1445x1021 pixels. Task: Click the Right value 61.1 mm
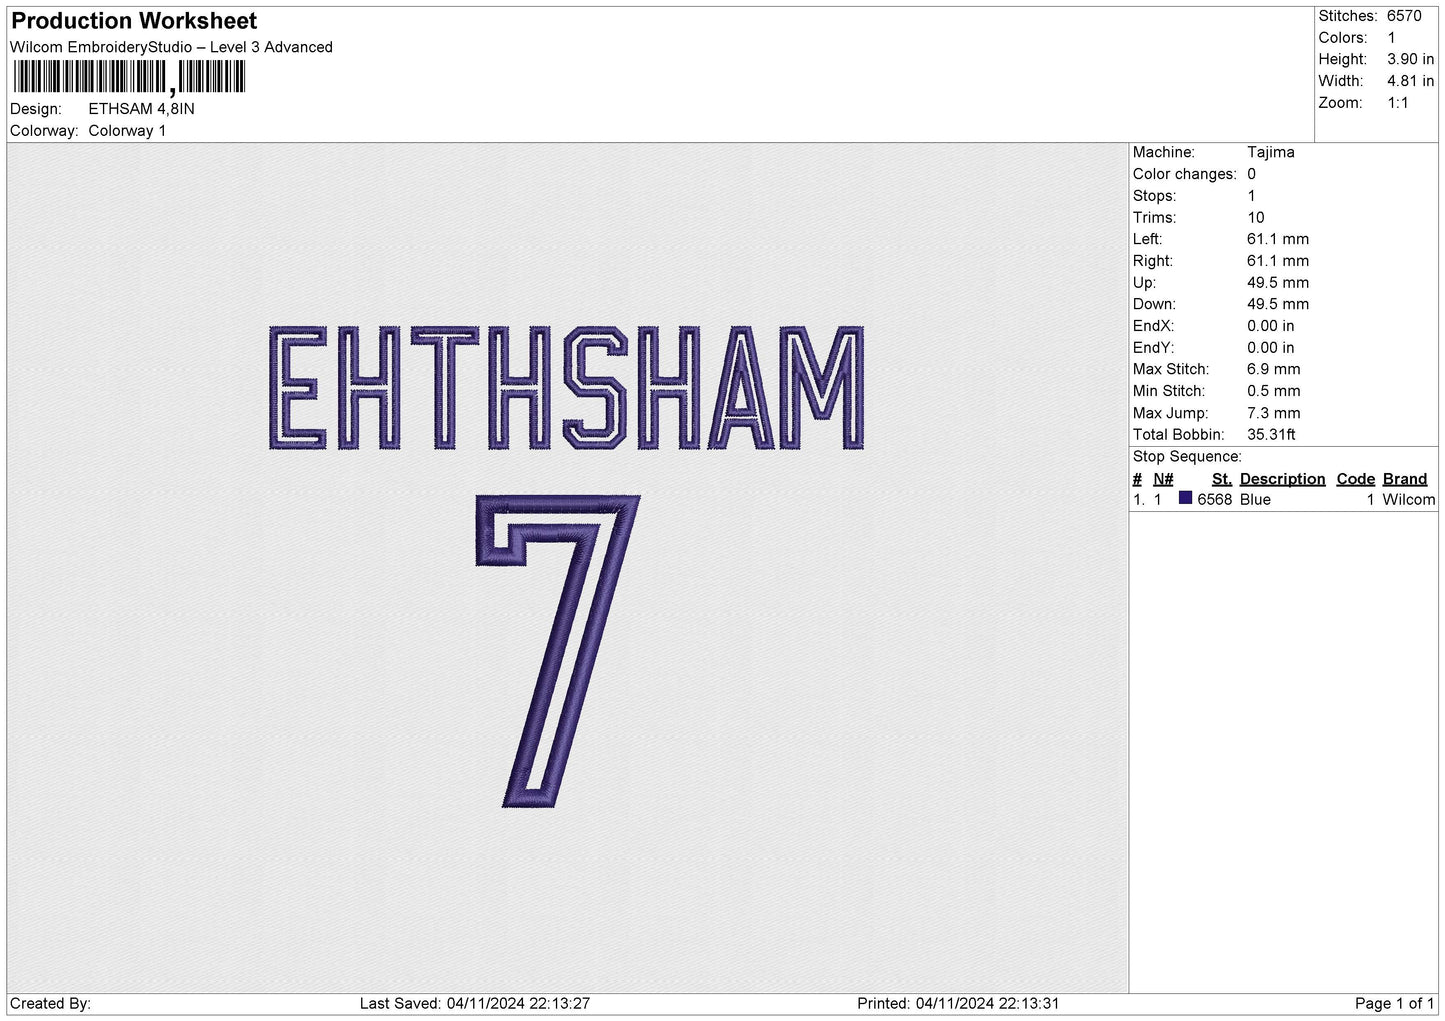click(1278, 261)
